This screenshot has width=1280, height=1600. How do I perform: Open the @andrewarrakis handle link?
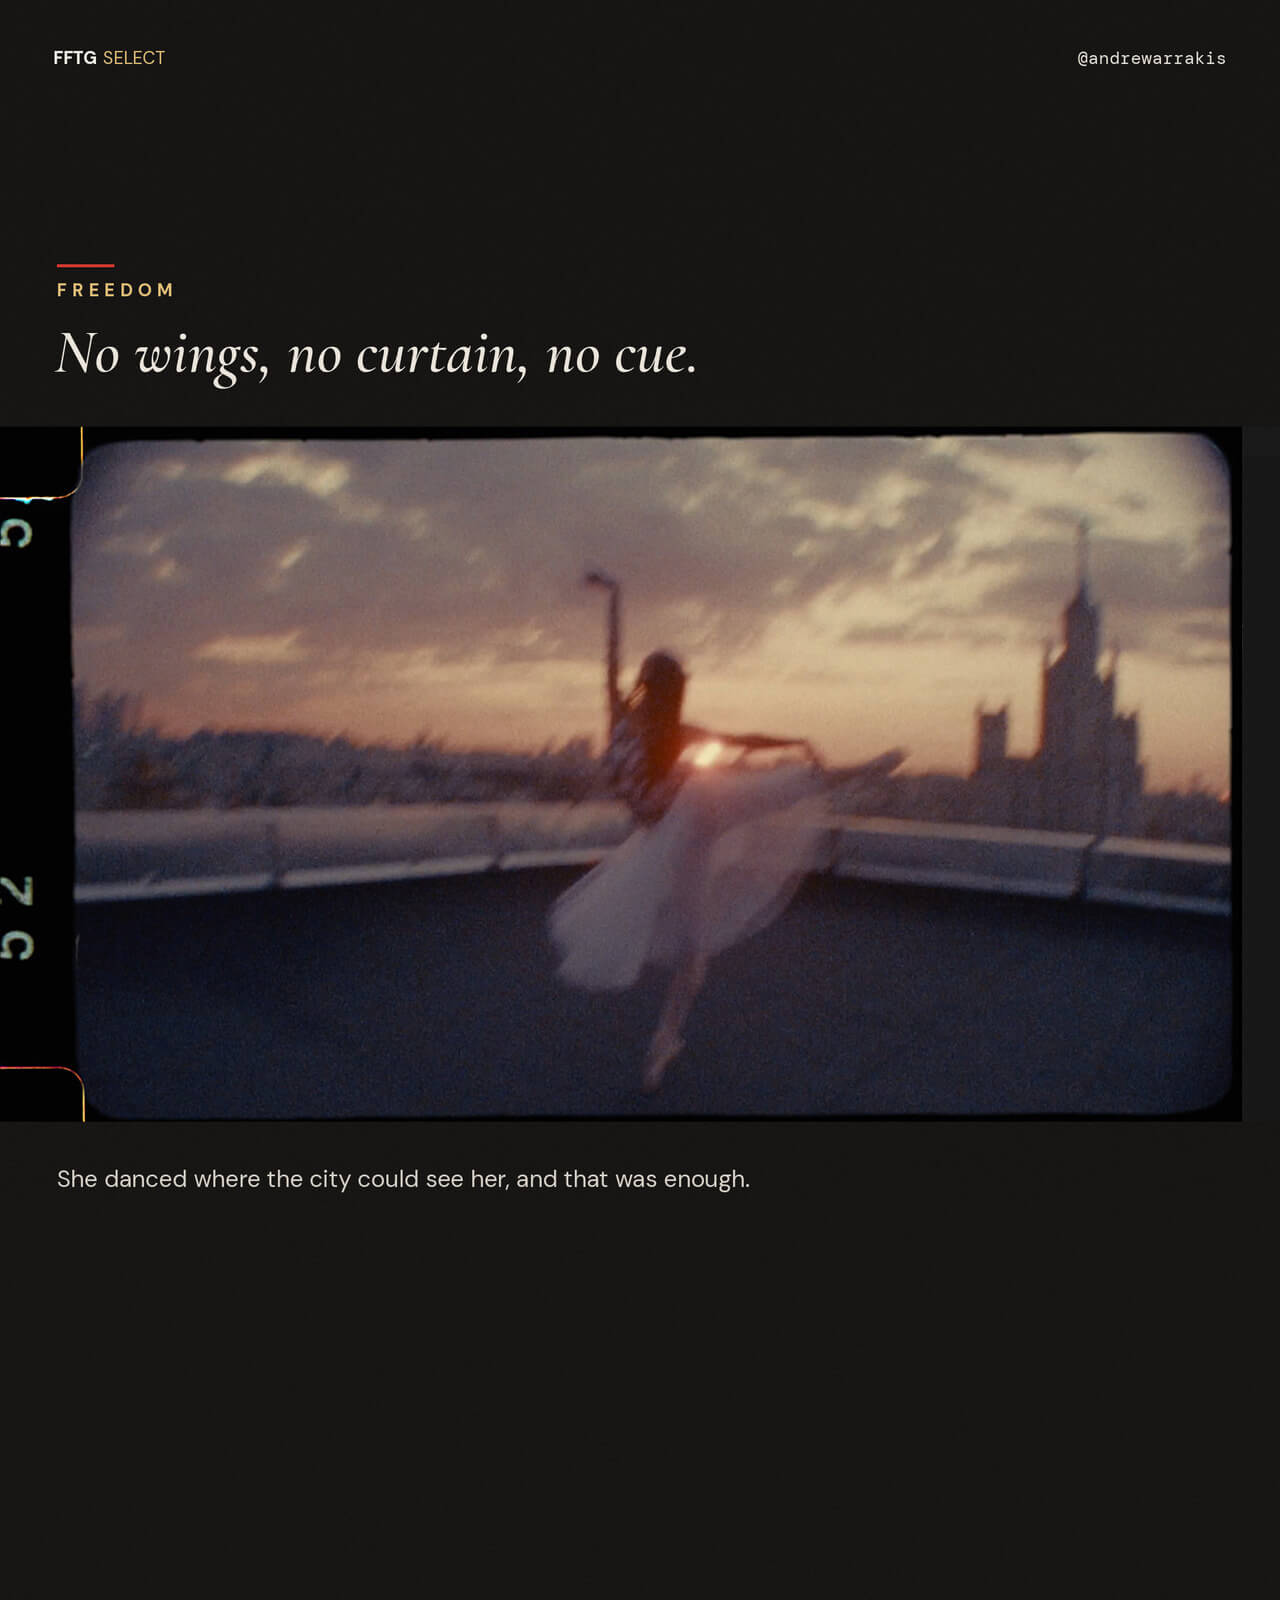(x=1151, y=58)
